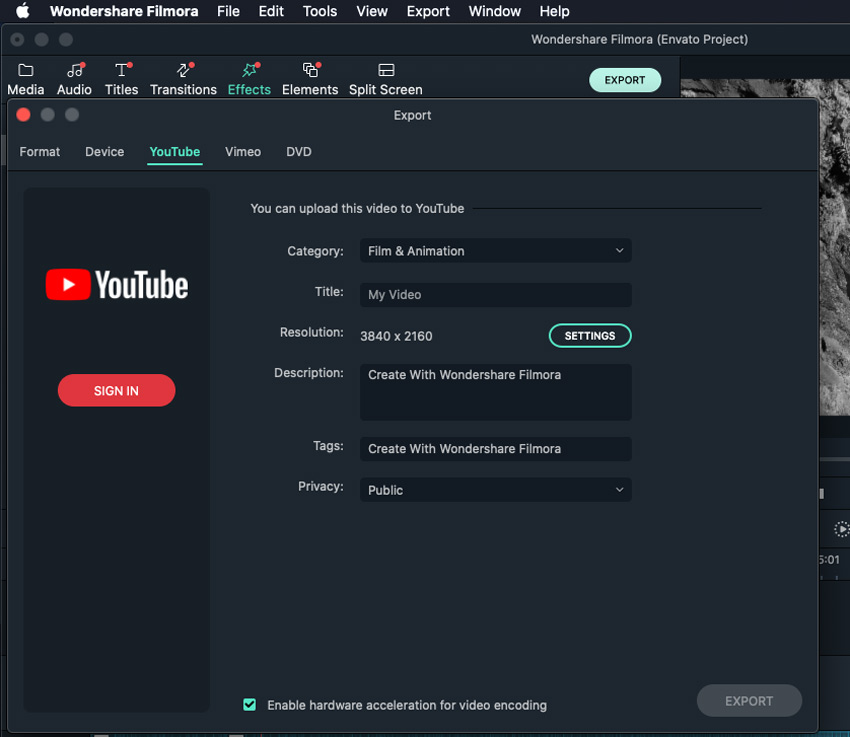The height and width of the screenshot is (737, 850).
Task: Open the Wondershare Filmora app menu
Action: pyautogui.click(x=124, y=11)
